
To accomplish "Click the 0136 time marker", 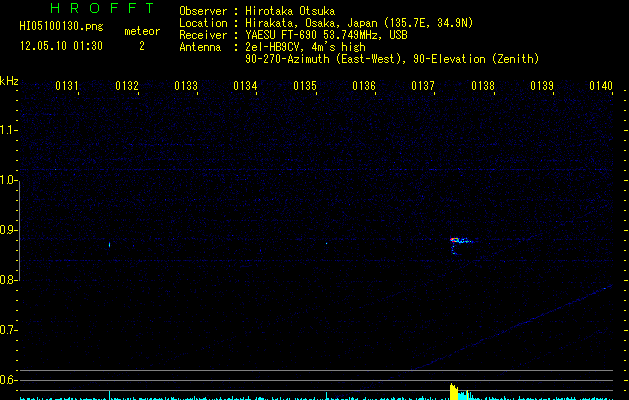I will 364,86.
